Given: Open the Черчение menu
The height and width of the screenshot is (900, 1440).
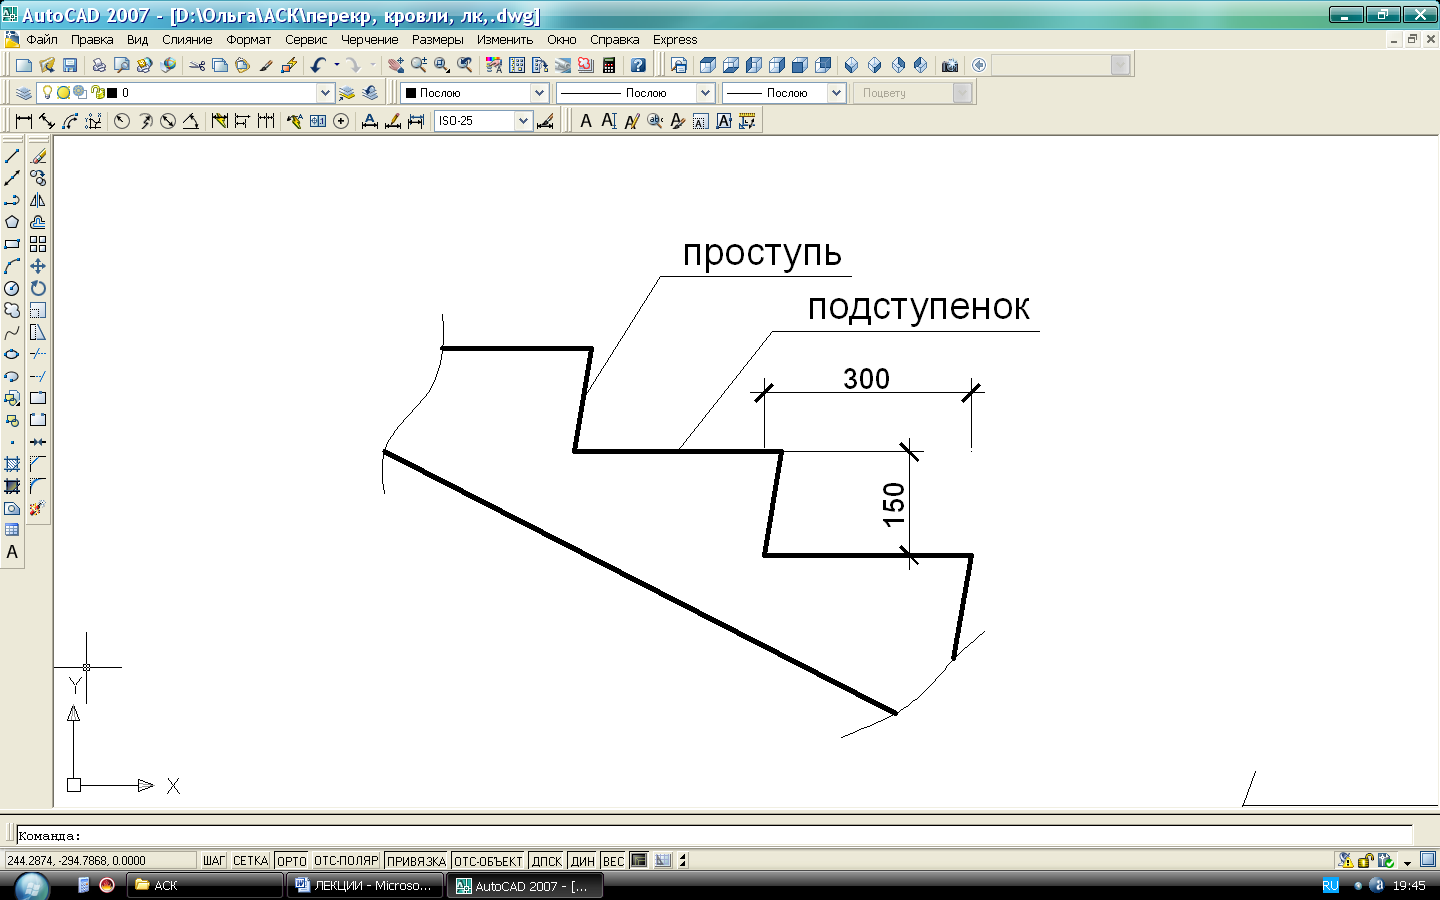Looking at the screenshot, I should pyautogui.click(x=369, y=40).
